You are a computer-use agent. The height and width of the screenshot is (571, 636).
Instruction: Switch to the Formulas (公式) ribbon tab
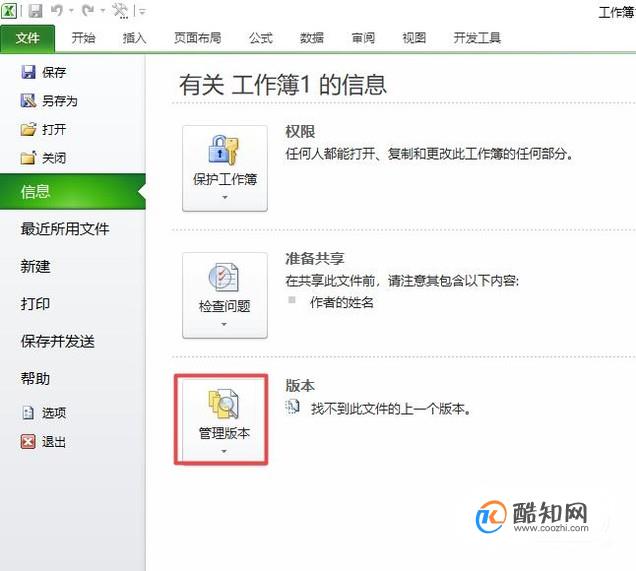point(260,38)
